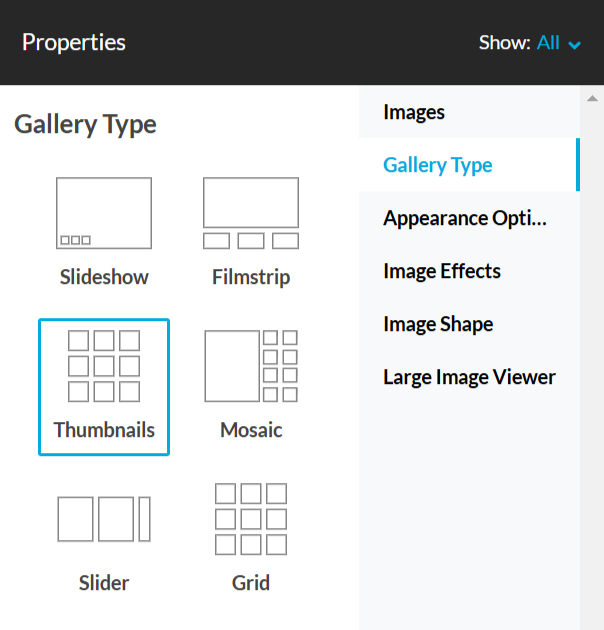Click the Slideshow text label

[104, 277]
